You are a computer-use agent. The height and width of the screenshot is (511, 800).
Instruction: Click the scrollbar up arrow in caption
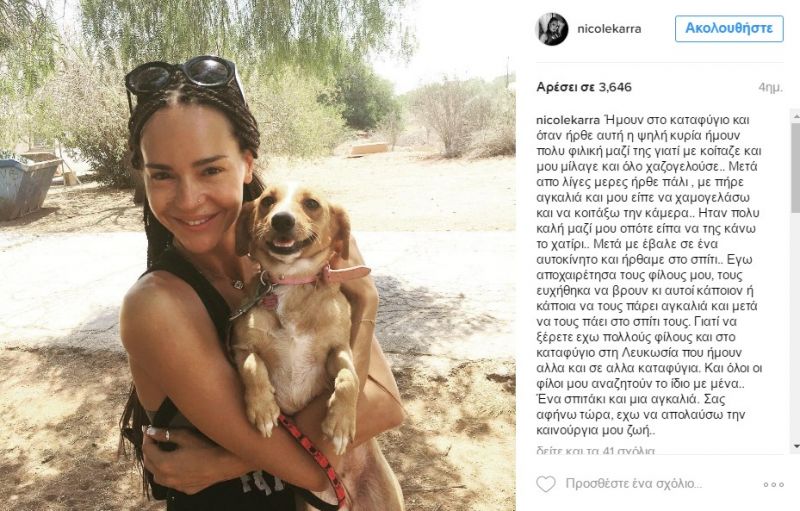pos(795,116)
